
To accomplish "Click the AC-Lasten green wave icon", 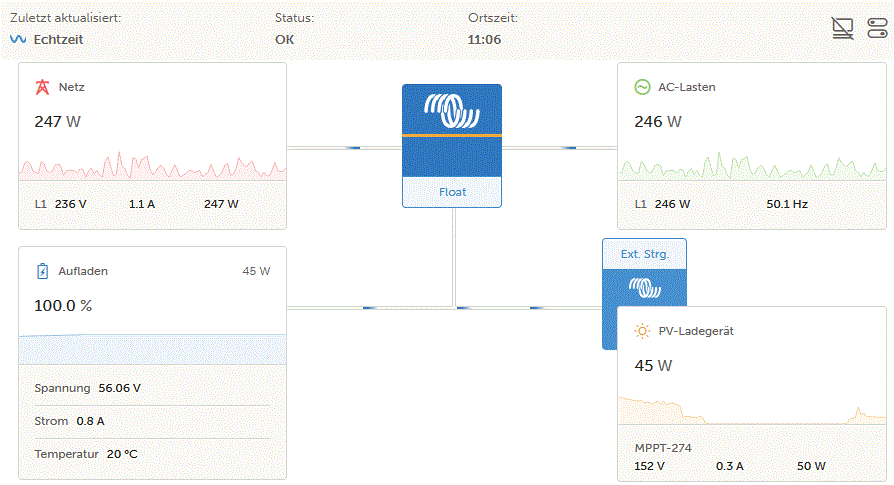I will click(642, 87).
